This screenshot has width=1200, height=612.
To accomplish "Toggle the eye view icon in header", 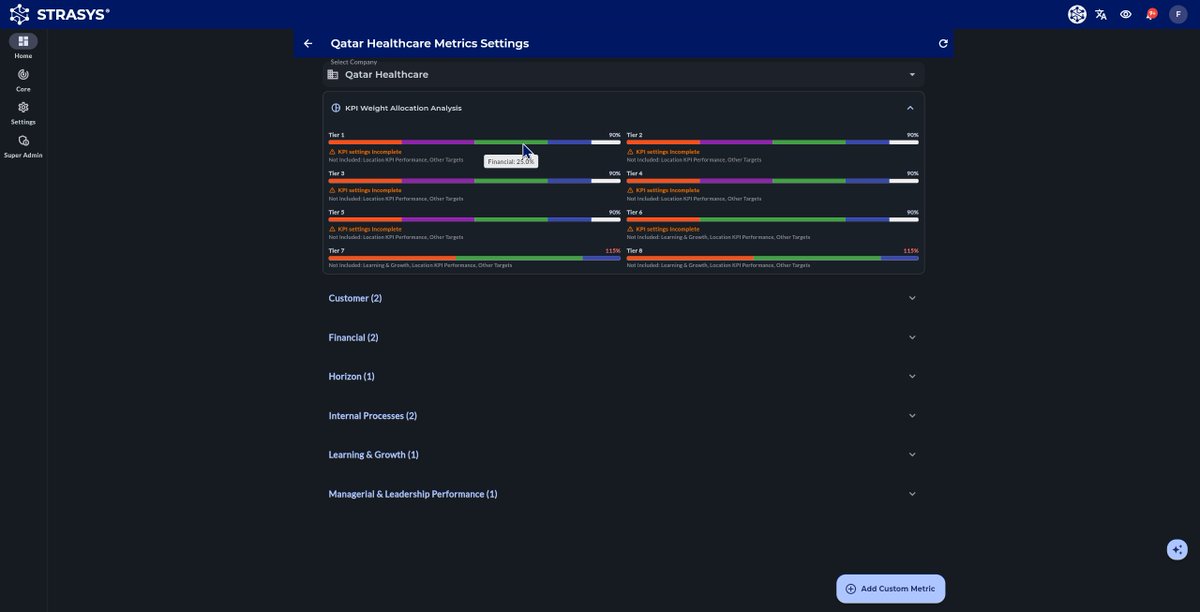I will click(1126, 14).
